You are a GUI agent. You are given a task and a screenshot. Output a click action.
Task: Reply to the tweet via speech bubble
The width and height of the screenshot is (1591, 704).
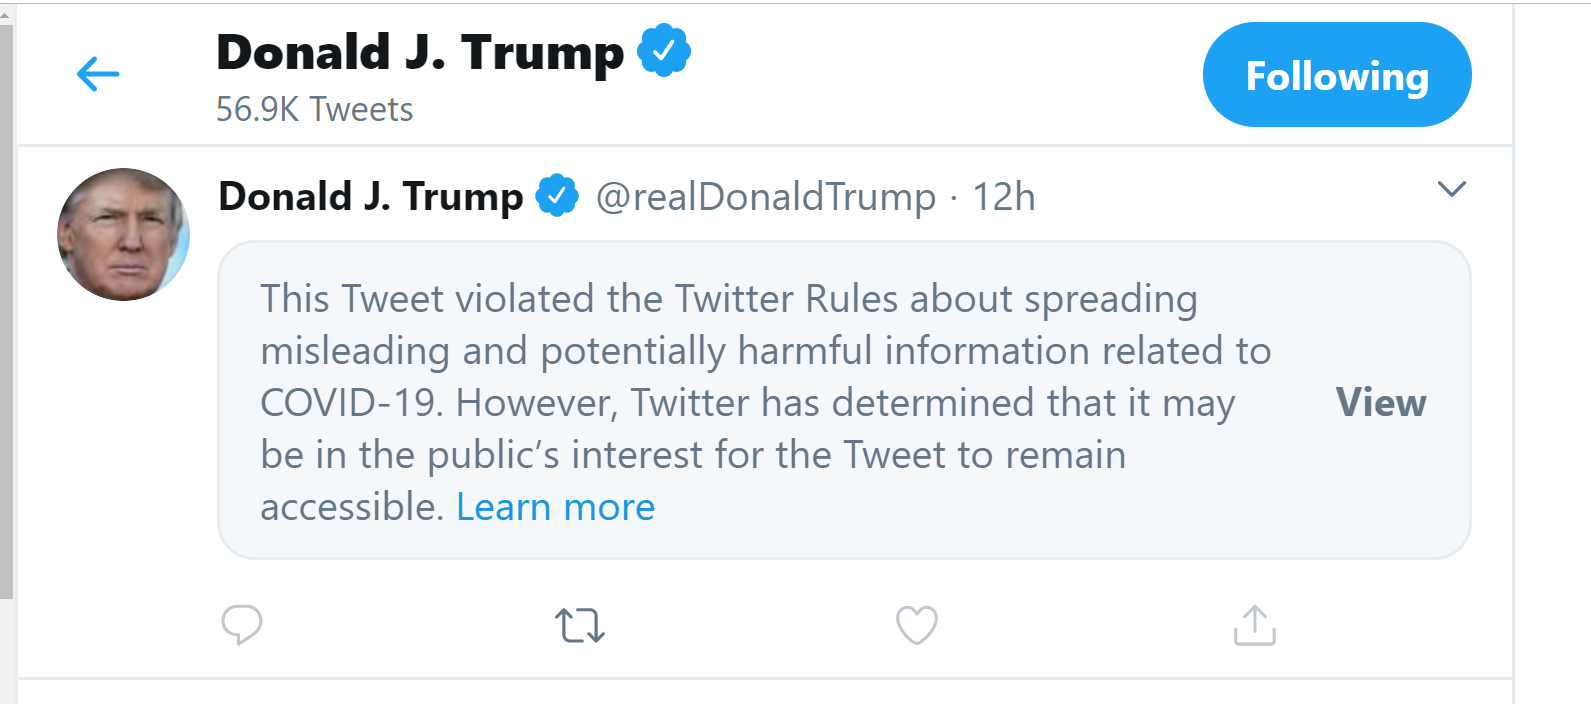click(x=241, y=625)
